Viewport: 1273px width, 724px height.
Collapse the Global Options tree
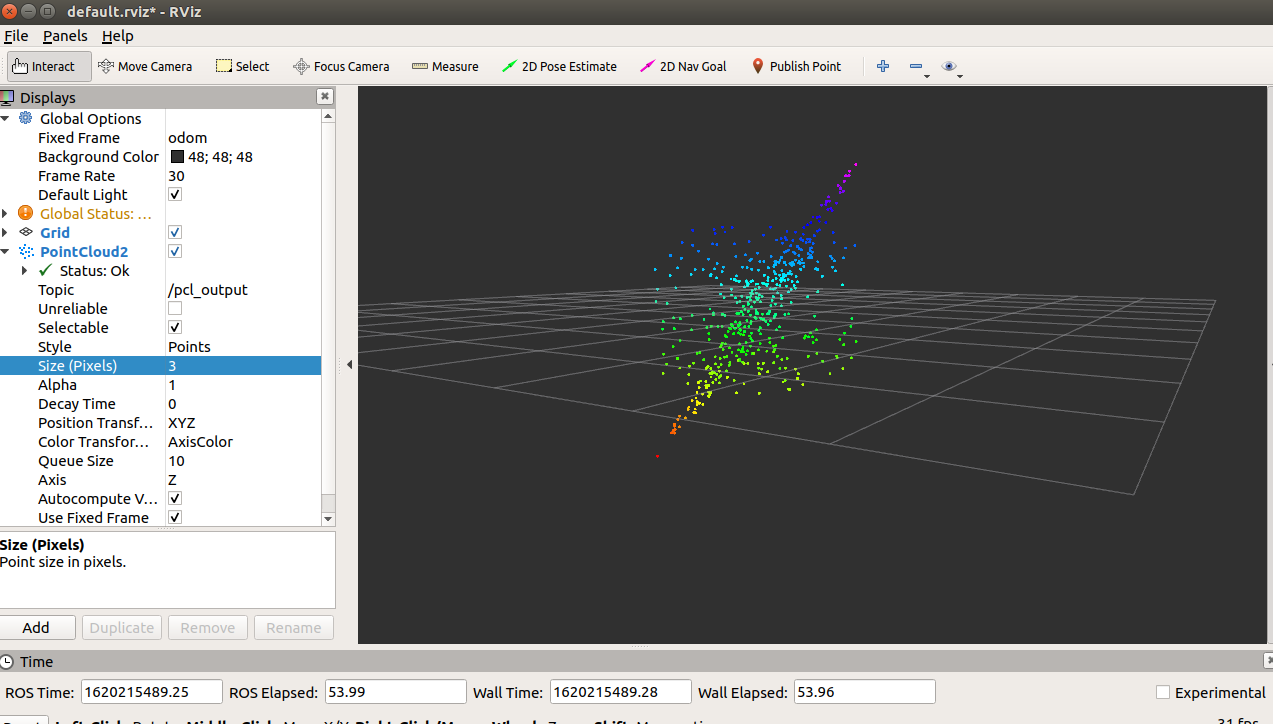point(5,118)
